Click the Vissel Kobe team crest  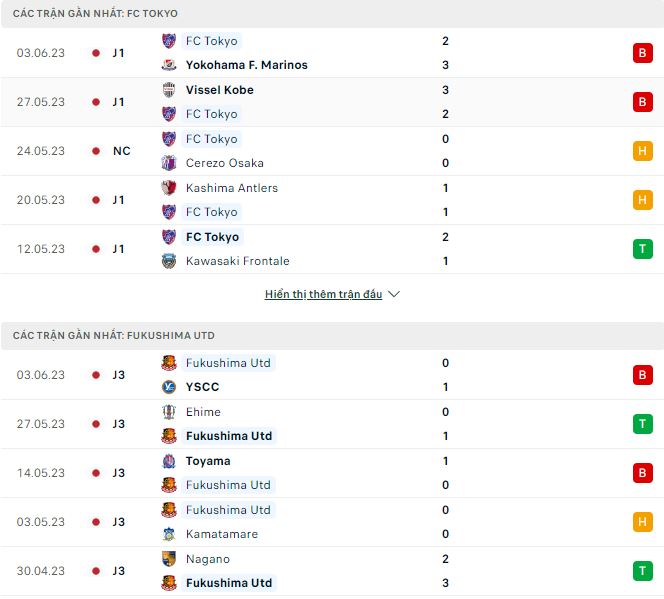[x=169, y=90]
